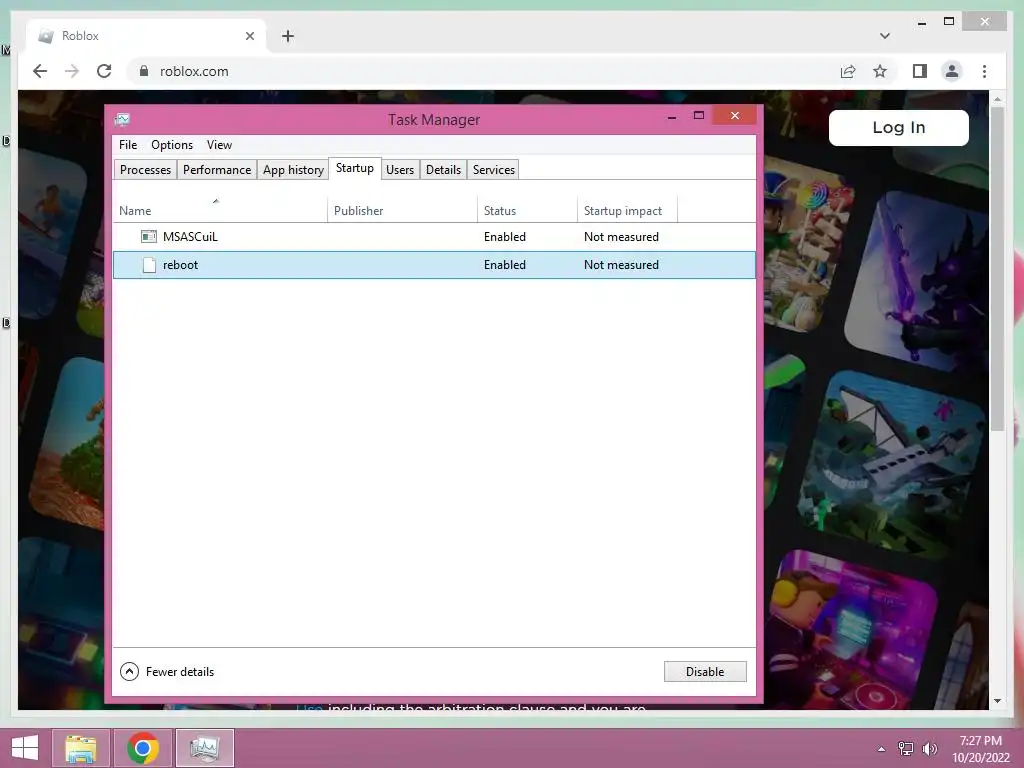Image resolution: width=1024 pixels, height=768 pixels.
Task: Open File Explorer from taskbar
Action: (x=81, y=748)
